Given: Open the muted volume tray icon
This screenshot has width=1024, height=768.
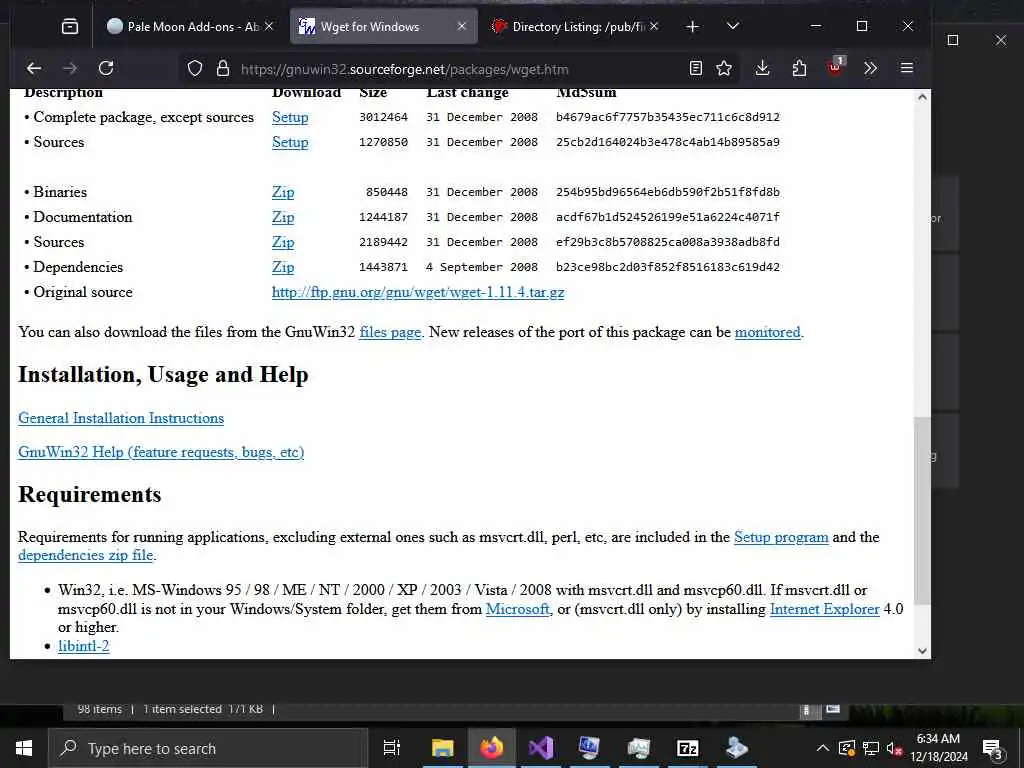Looking at the screenshot, I should pyautogui.click(x=895, y=748).
